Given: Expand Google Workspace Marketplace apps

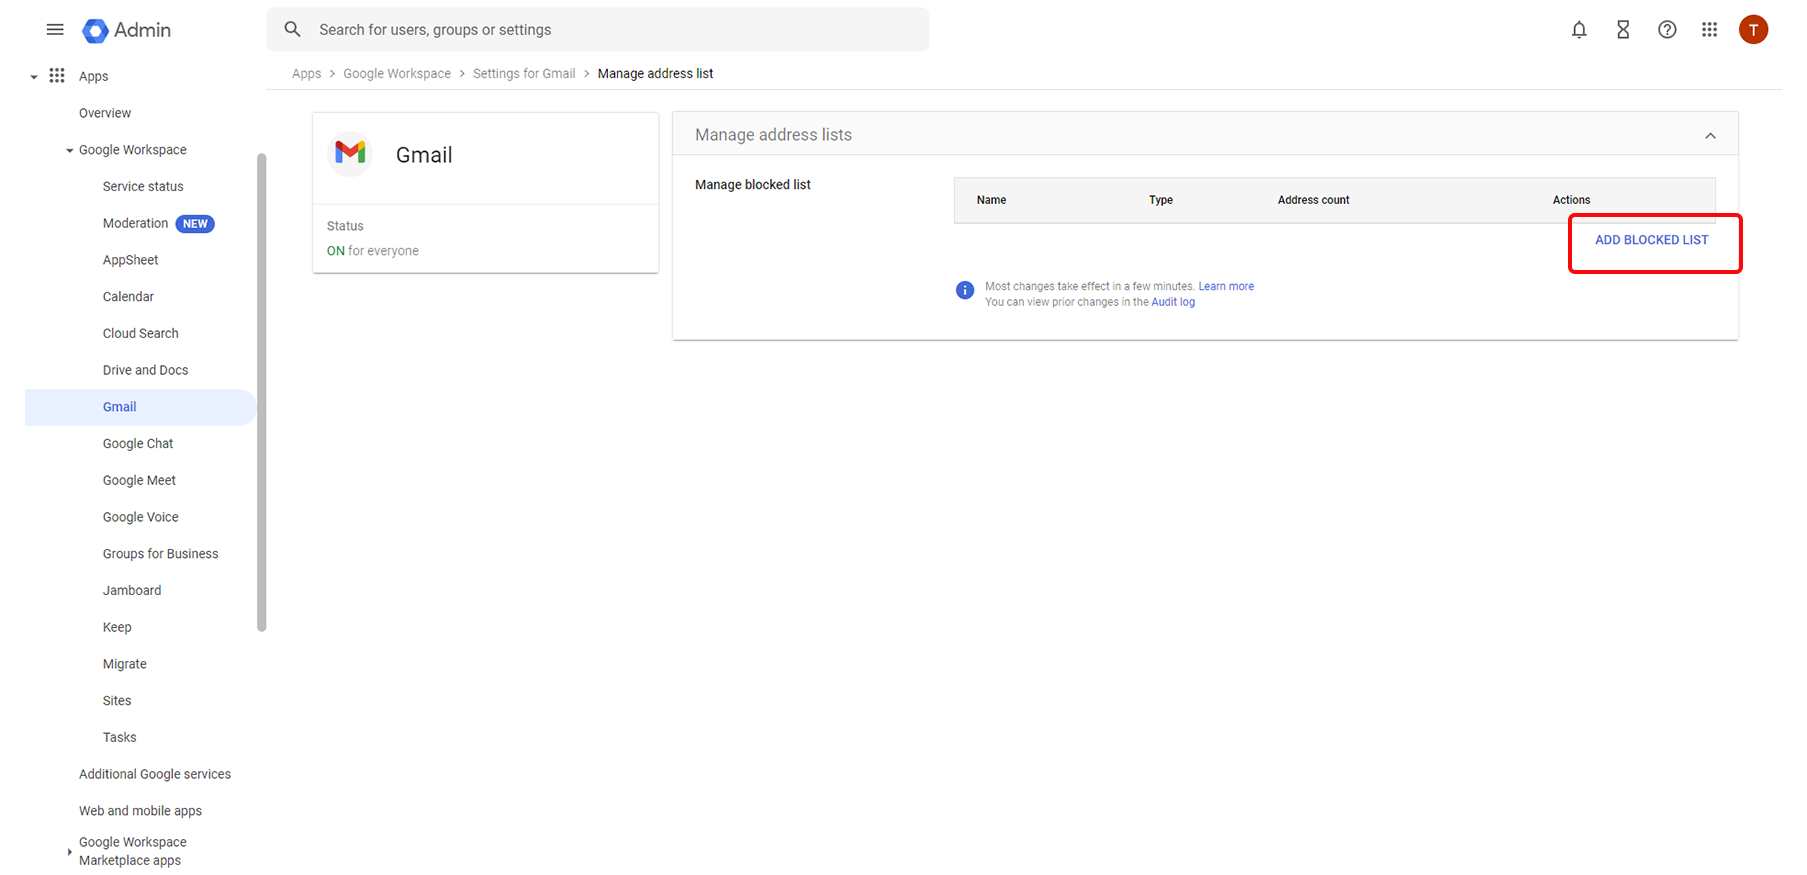Looking at the screenshot, I should pyautogui.click(x=69, y=852).
